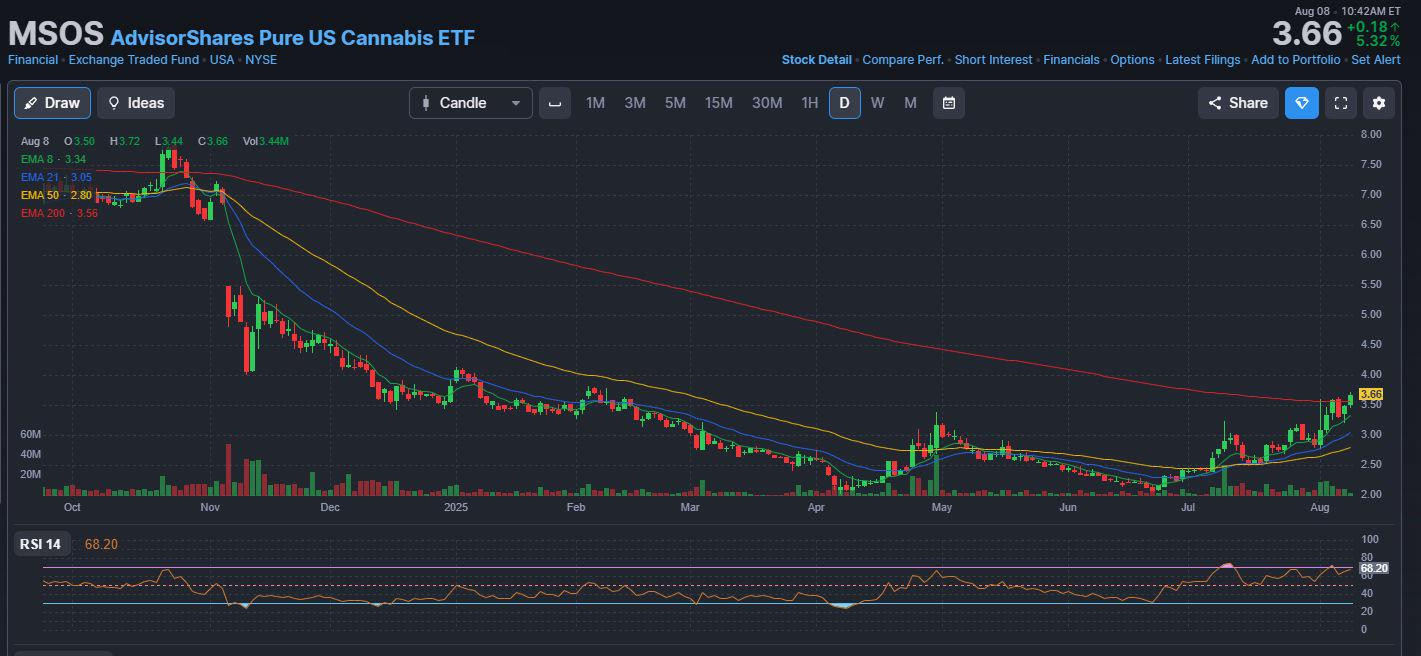The height and width of the screenshot is (656, 1421).
Task: Click the Exchange Traded Fund link
Action: pyautogui.click(x=134, y=60)
